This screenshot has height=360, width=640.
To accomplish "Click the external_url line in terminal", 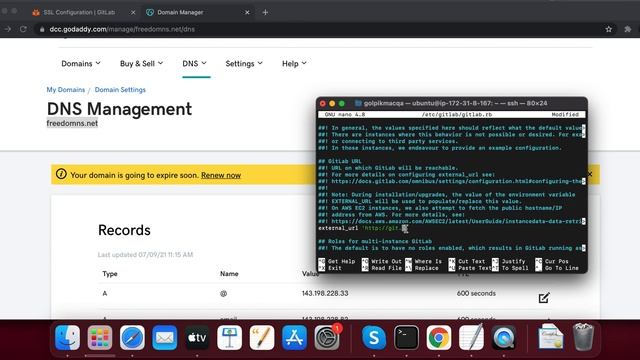I will click(x=363, y=228).
